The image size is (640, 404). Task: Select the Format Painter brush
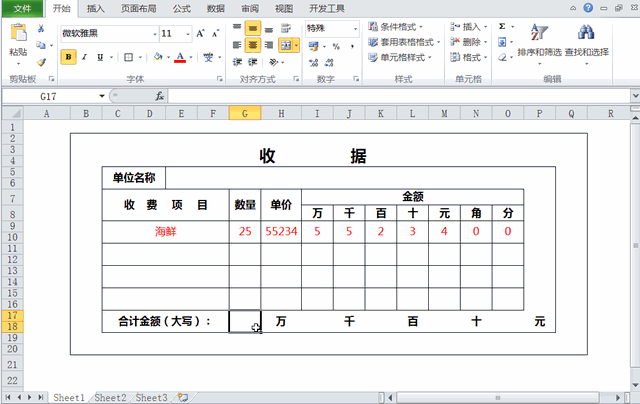41,62
